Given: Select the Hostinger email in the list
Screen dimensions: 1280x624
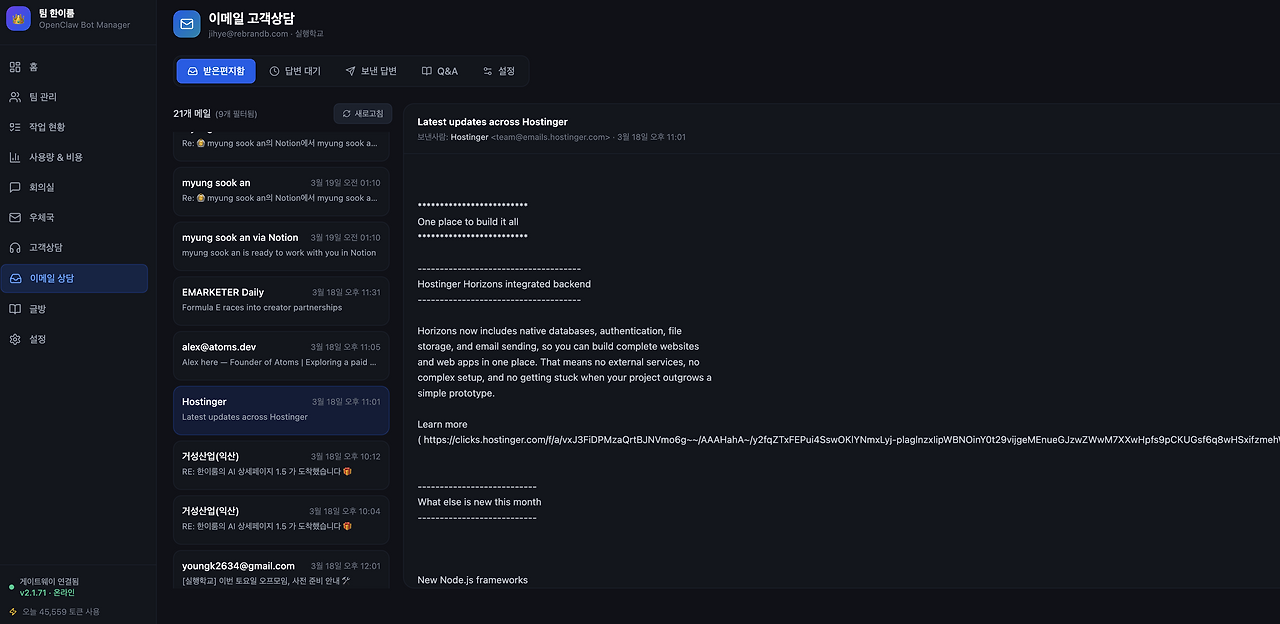Looking at the screenshot, I should pos(281,410).
